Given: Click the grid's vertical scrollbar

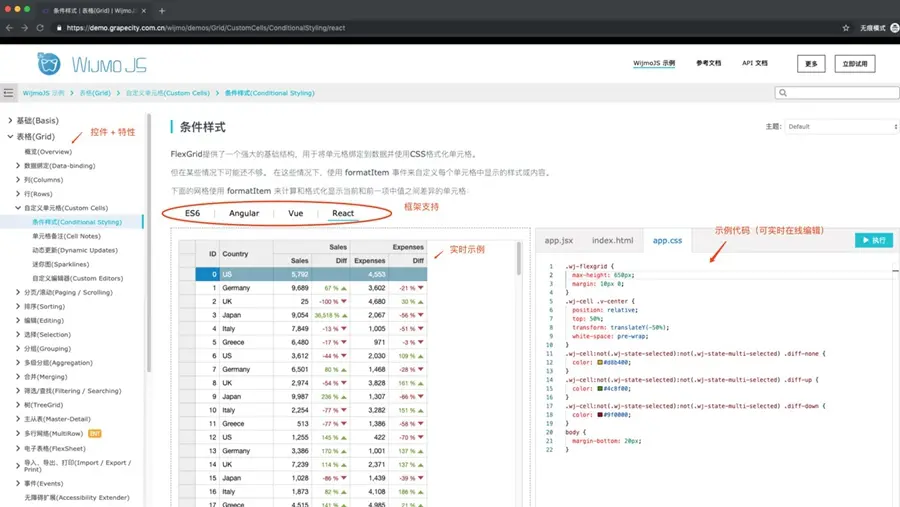Looking at the screenshot, I should pyautogui.click(x=519, y=258).
